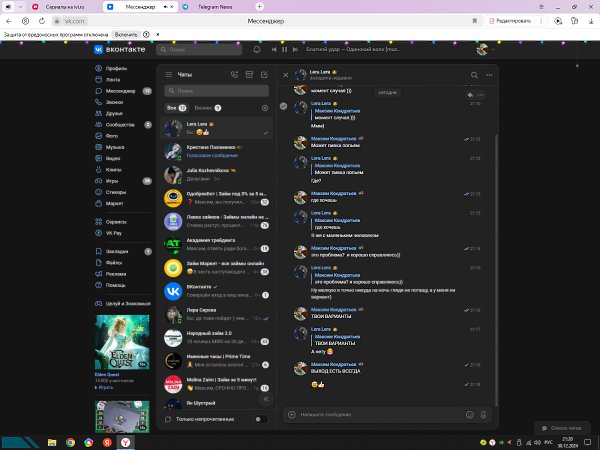600x450 pixels.
Task: Search within the Lera Lera conversation
Action: (x=474, y=75)
